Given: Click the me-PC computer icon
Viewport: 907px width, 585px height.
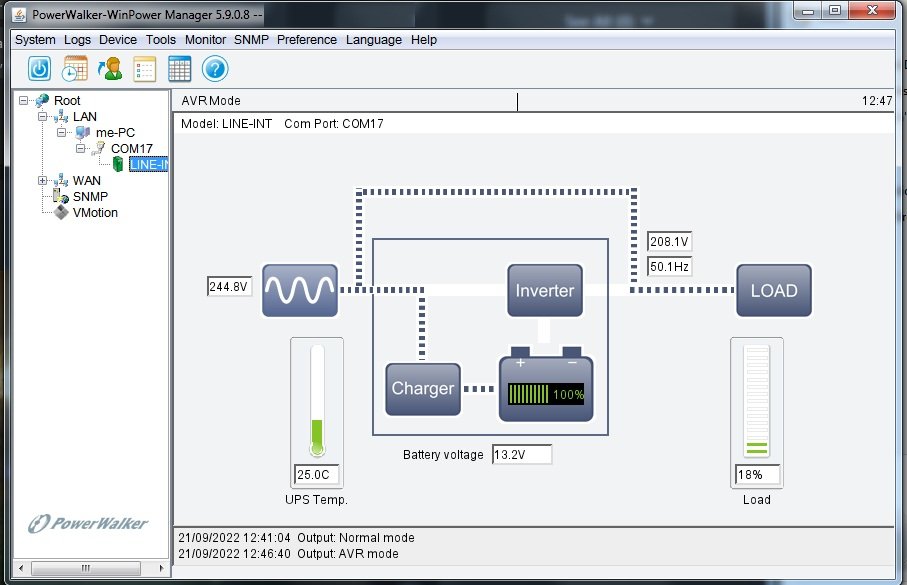Looking at the screenshot, I should tap(83, 133).
